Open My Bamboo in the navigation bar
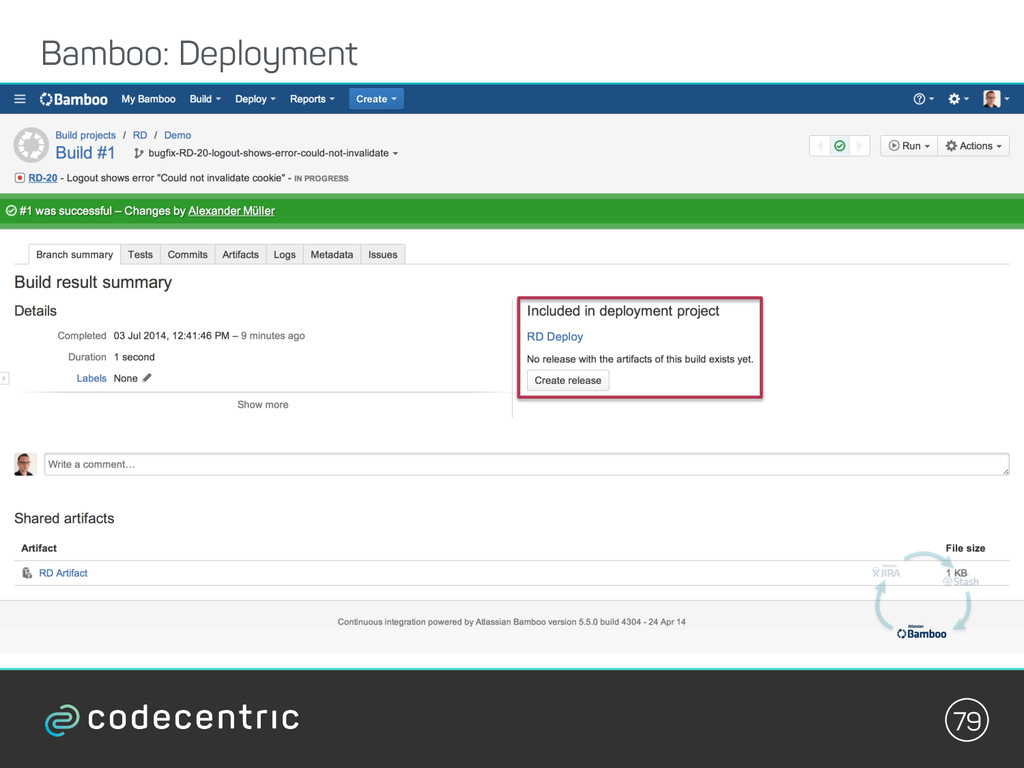The width and height of the screenshot is (1024, 768). coord(148,99)
